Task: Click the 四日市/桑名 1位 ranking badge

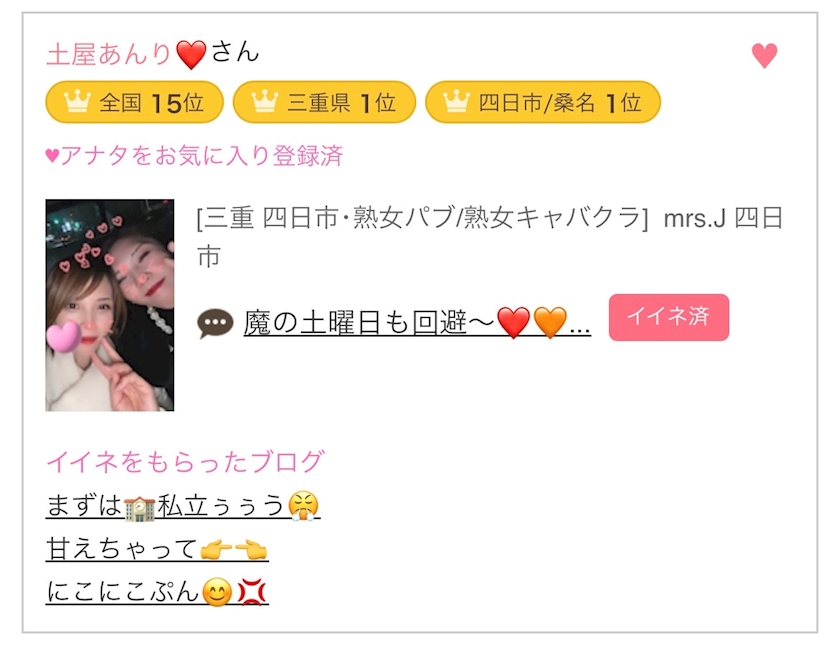Action: click(x=543, y=102)
